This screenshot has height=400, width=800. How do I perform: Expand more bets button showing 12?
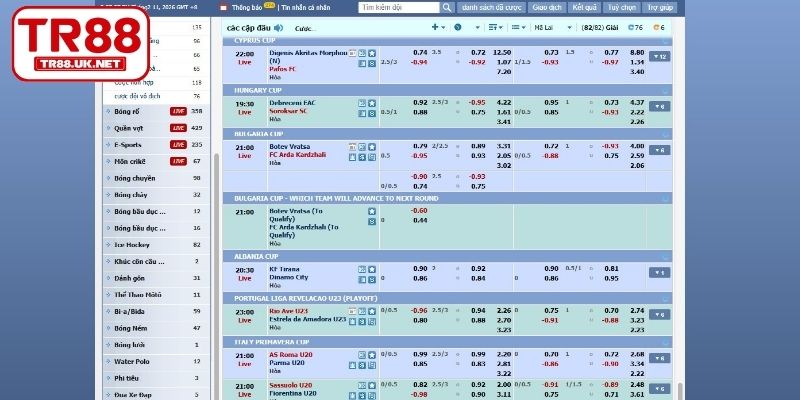(659, 57)
